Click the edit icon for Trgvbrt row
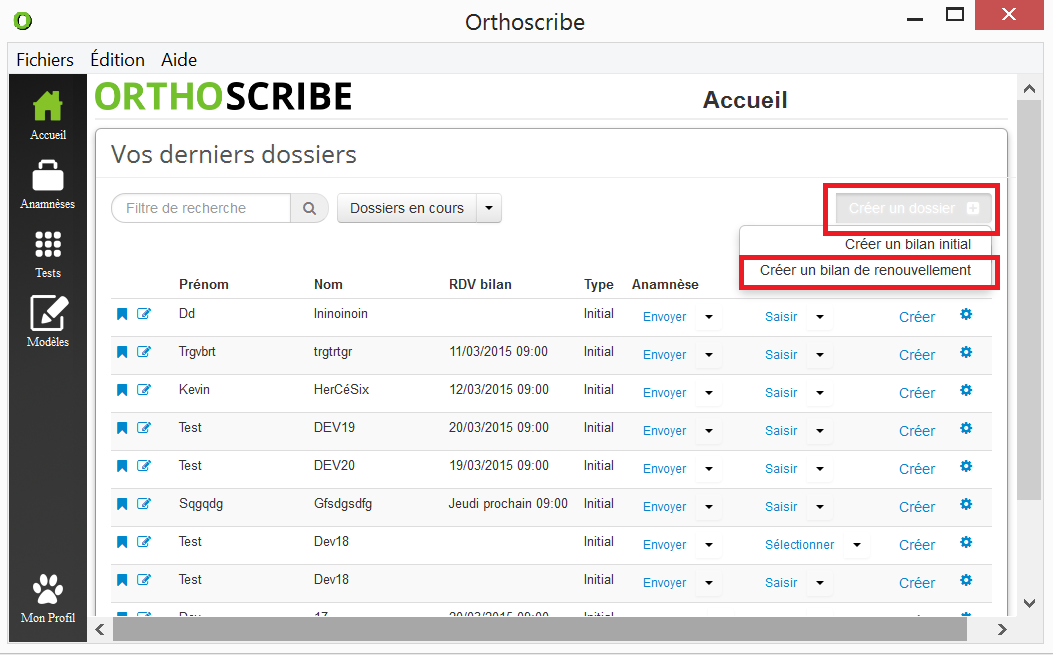1053x655 pixels. pyautogui.click(x=144, y=351)
